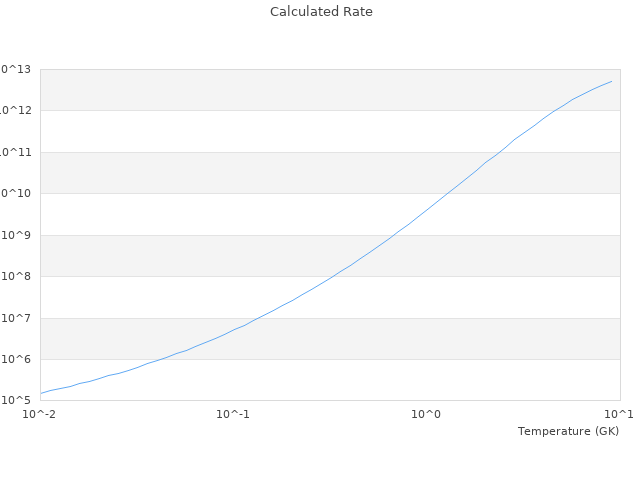Viewport: 640px width, 480px height.
Task: Click the "Temperature (GK)" x-axis label
Action: tap(568, 431)
